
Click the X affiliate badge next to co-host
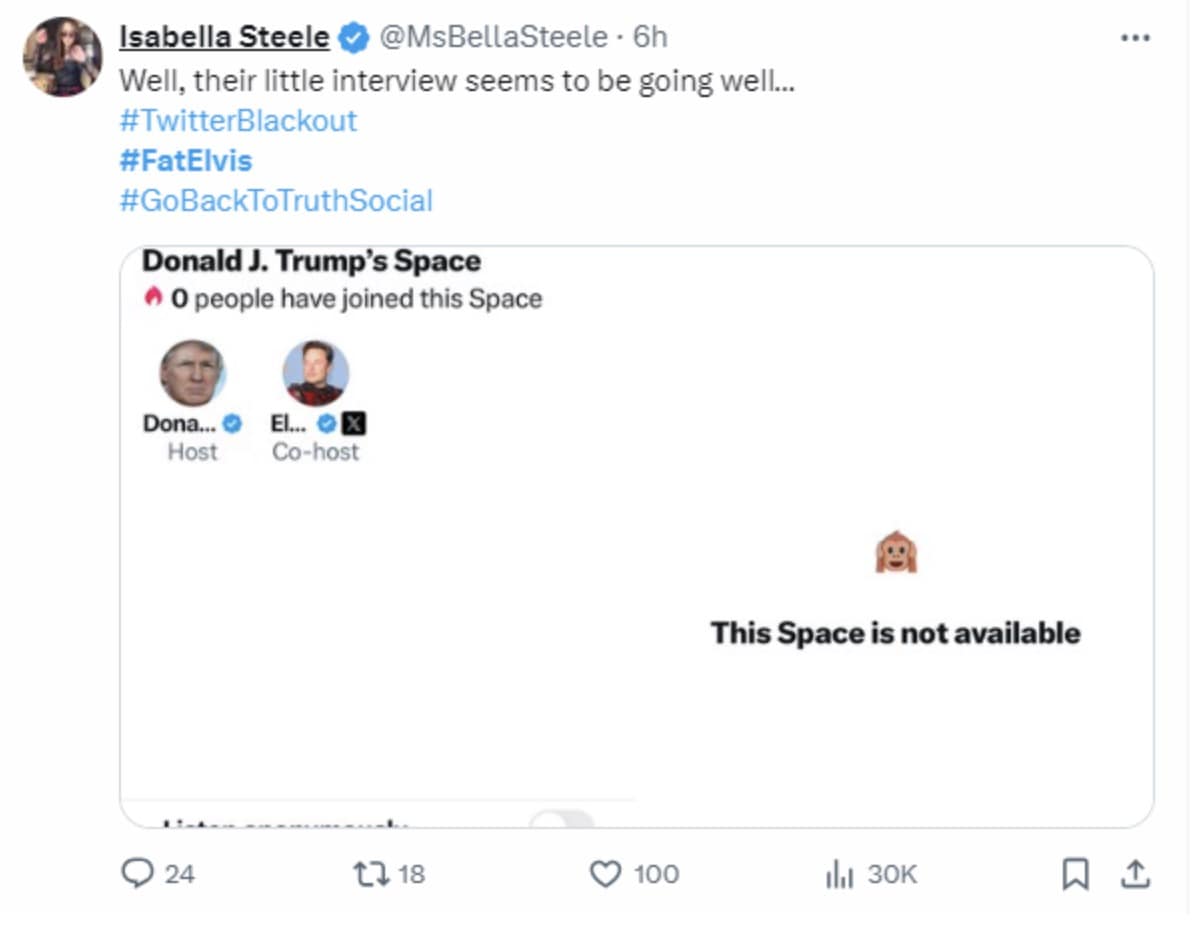(x=354, y=424)
